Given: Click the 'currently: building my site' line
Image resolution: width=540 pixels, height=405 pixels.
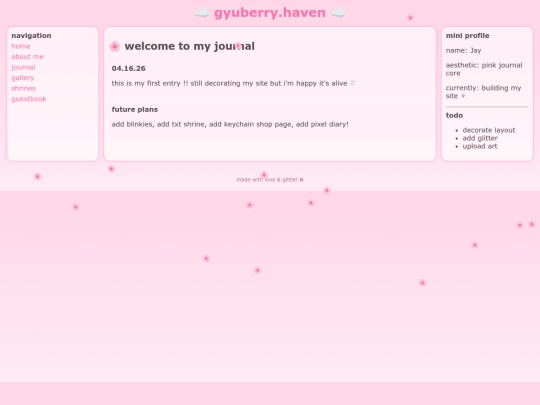Looking at the screenshot, I should click(x=483, y=92).
